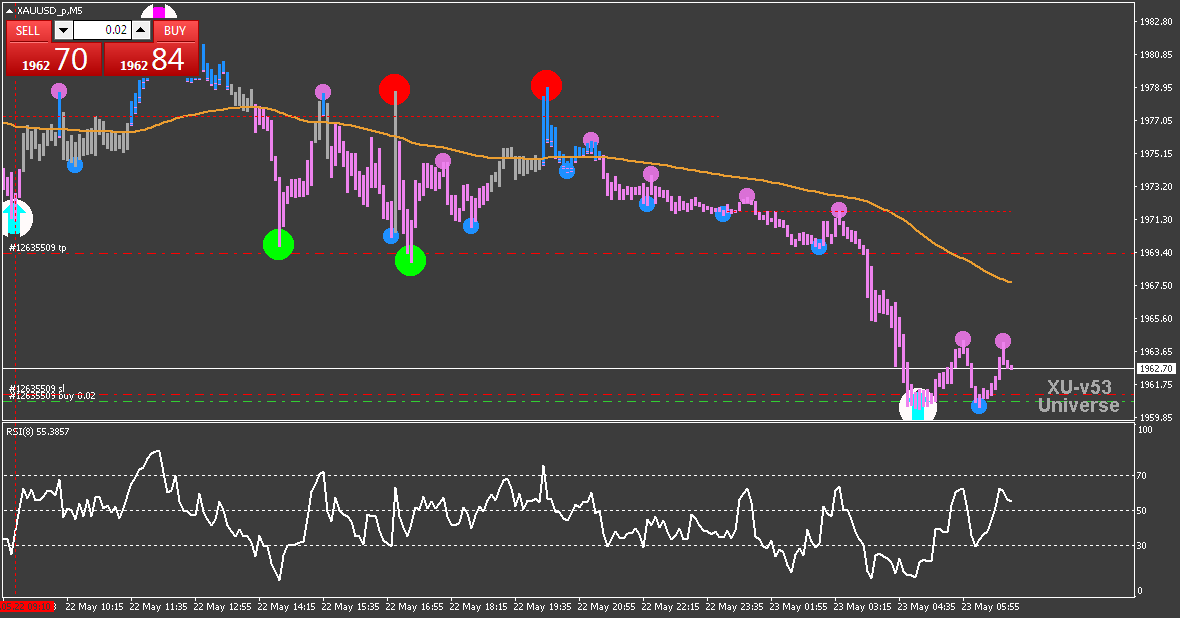Click the RSI level 30 label
Image resolution: width=1180 pixels, height=618 pixels.
1142,546
